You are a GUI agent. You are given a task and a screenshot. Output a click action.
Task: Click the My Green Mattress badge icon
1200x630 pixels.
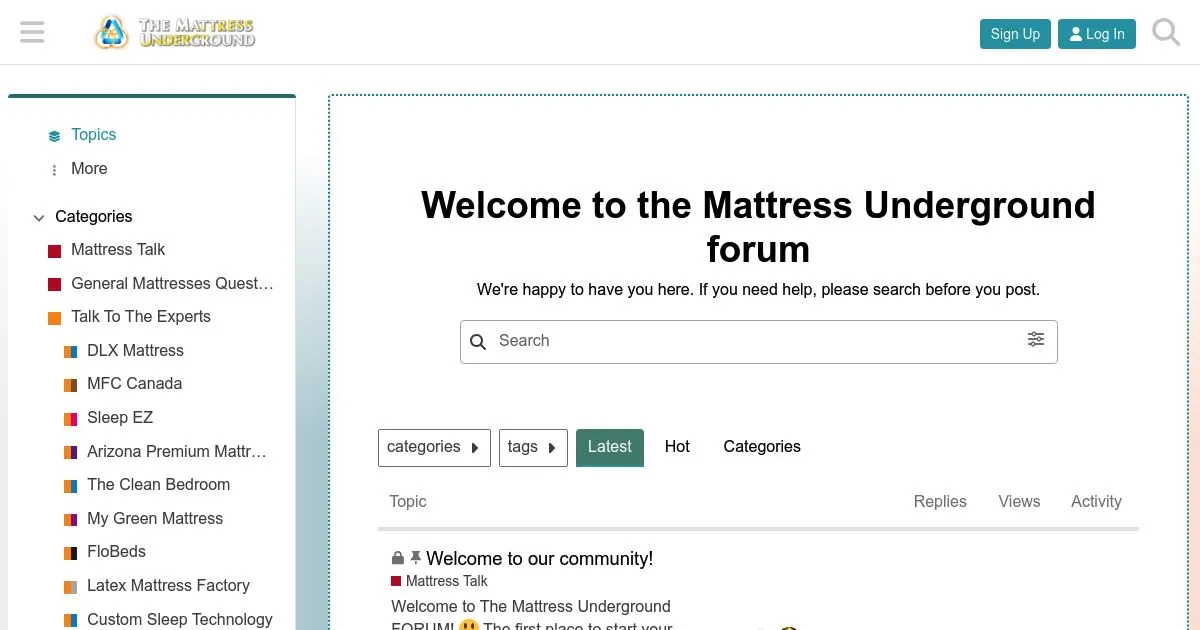pyautogui.click(x=71, y=520)
